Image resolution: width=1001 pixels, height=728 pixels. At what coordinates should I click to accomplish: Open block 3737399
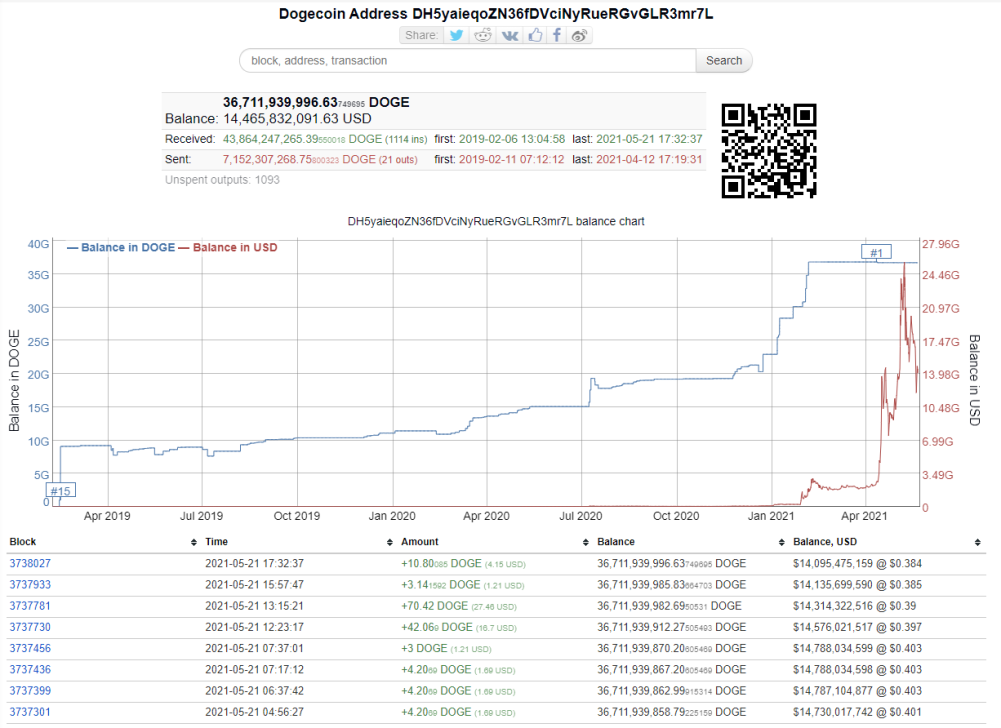tap(30, 690)
